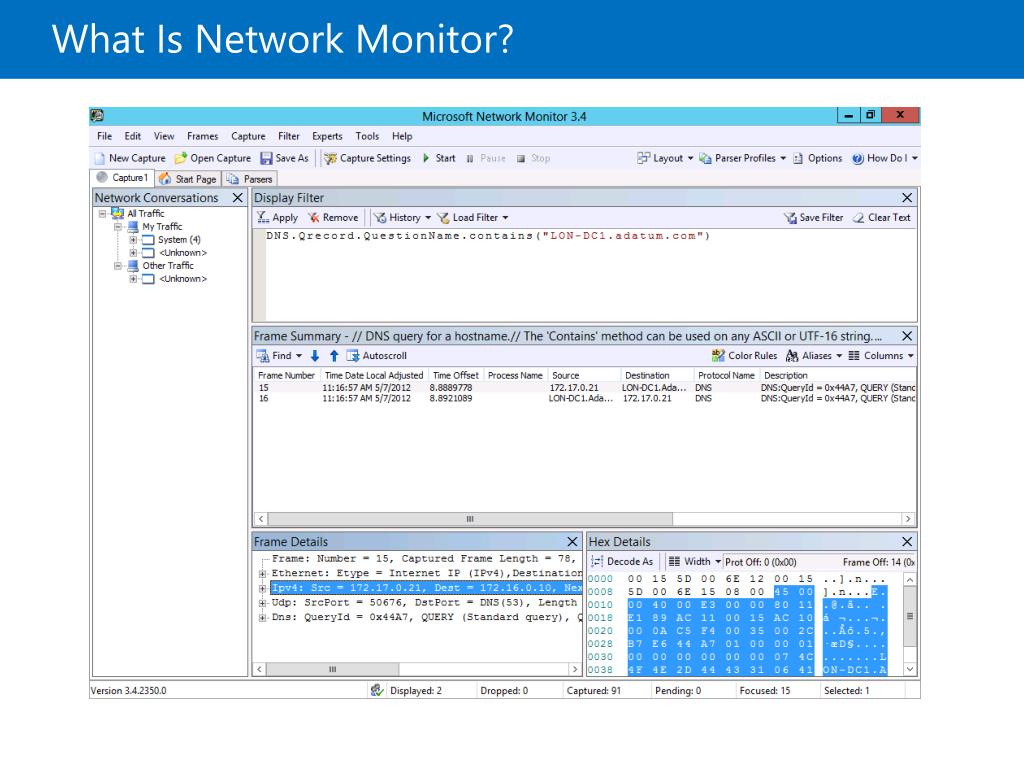Collapse the My Traffic tree node
The height and width of the screenshot is (768, 1024).
(118, 227)
